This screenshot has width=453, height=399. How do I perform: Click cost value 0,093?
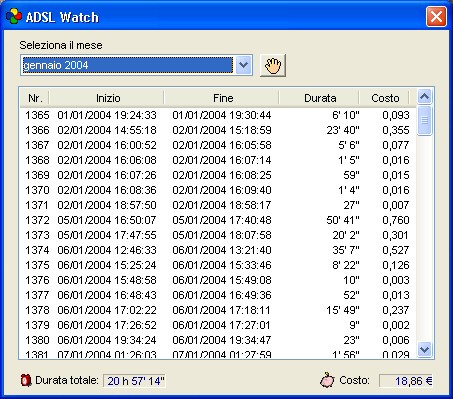pyautogui.click(x=396, y=115)
